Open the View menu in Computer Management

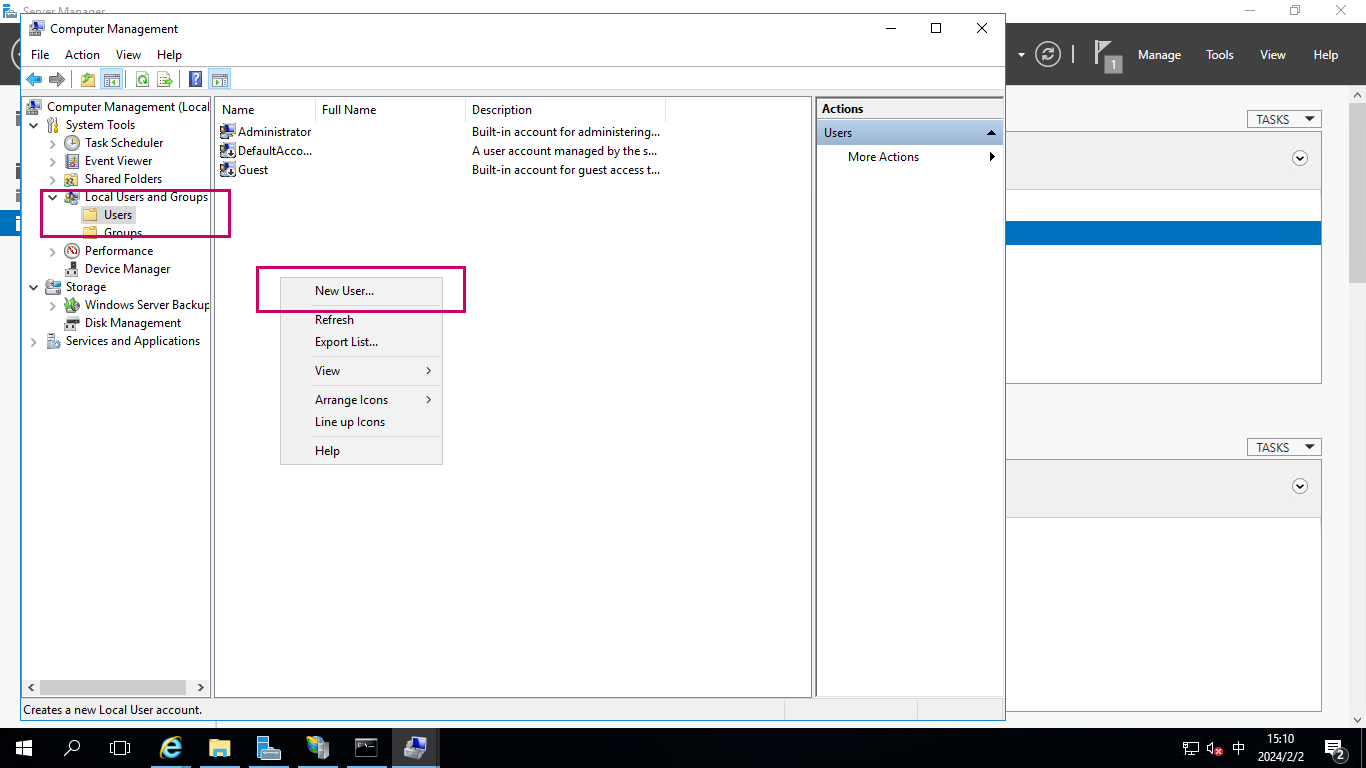[128, 55]
